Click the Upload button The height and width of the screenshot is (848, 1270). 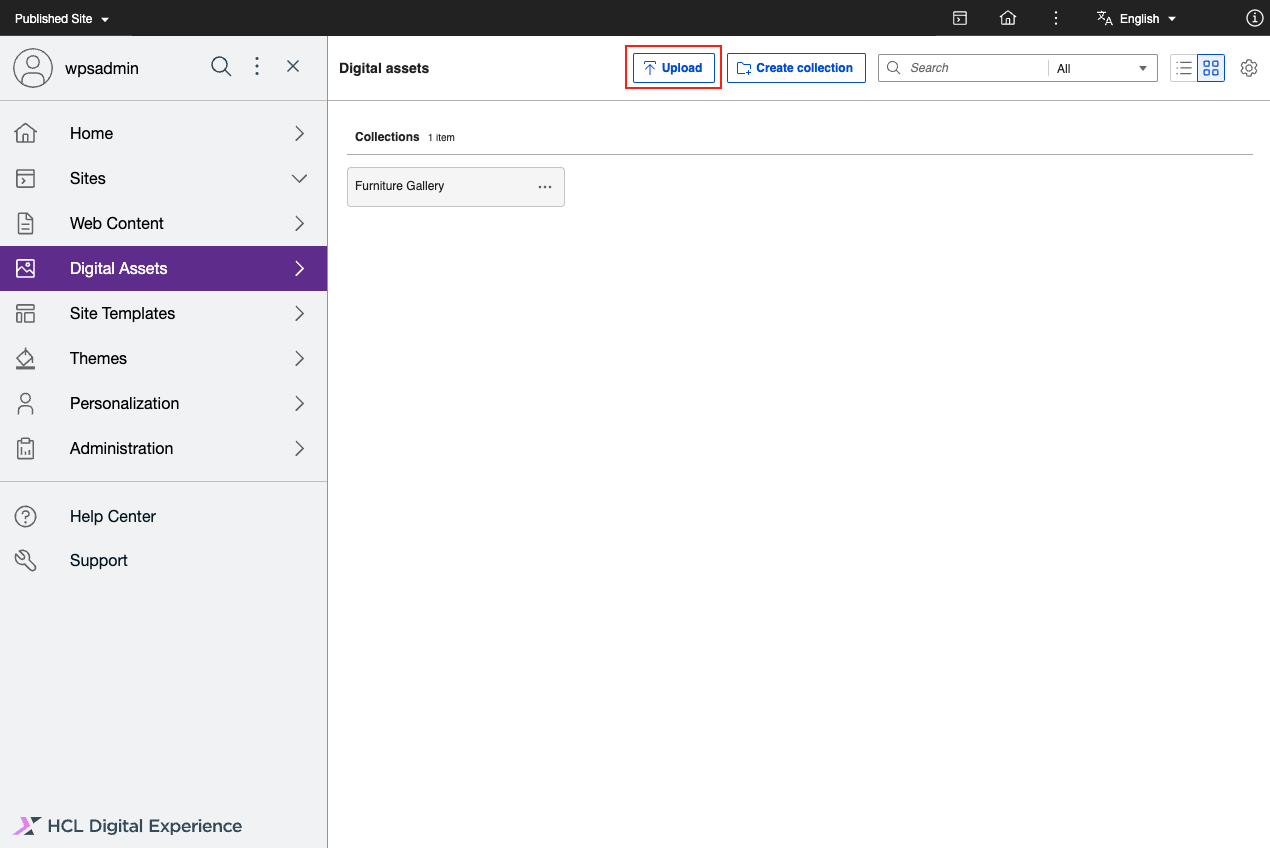[673, 67]
